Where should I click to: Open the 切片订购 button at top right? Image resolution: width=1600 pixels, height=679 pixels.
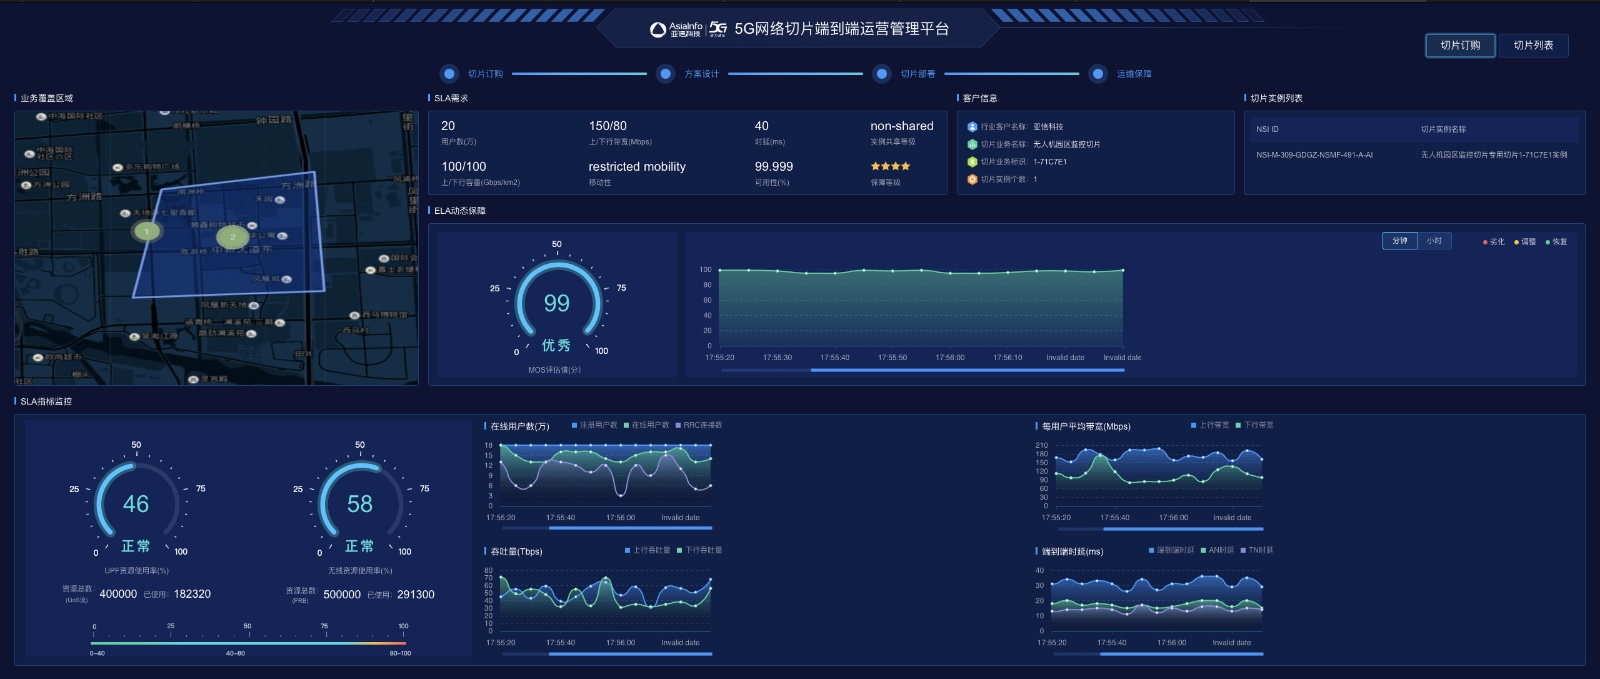(1460, 45)
